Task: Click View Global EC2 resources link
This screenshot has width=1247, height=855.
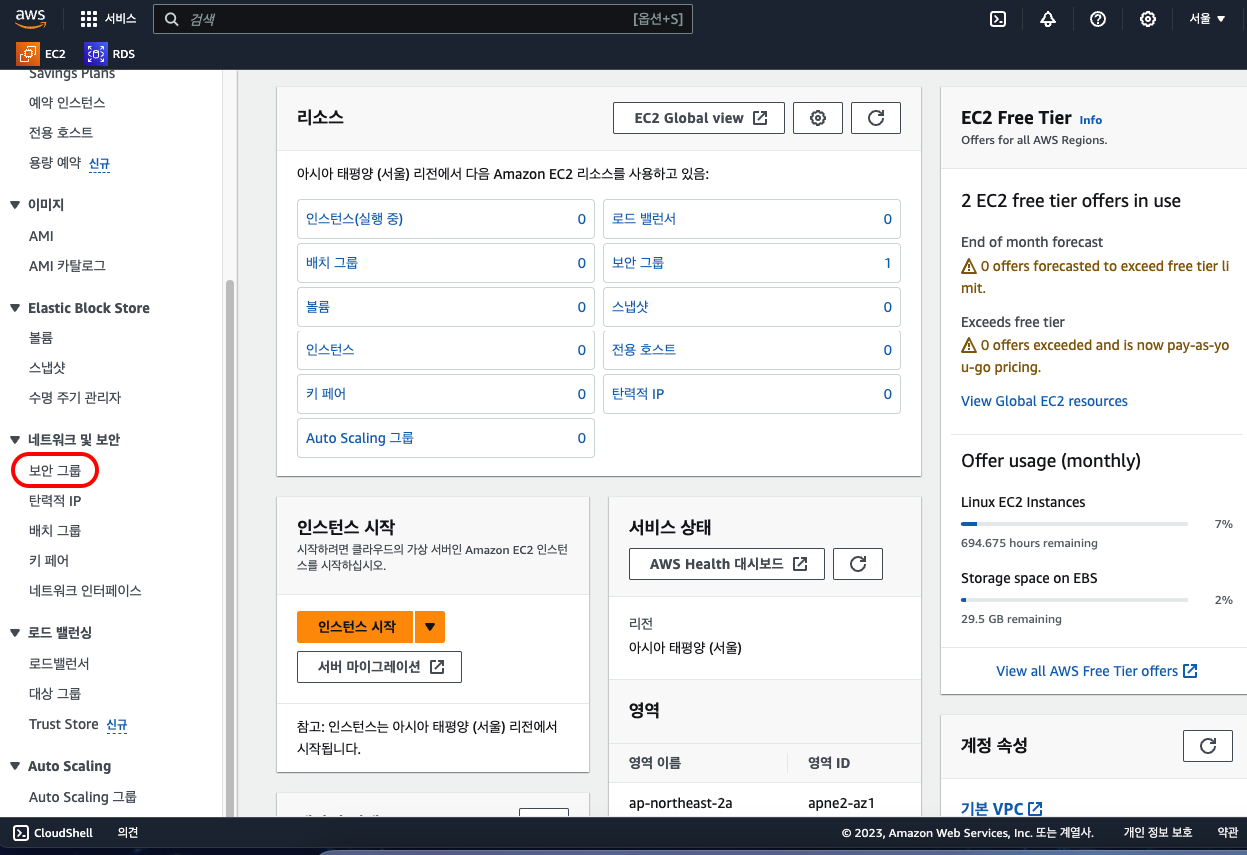Action: pyautogui.click(x=1044, y=401)
